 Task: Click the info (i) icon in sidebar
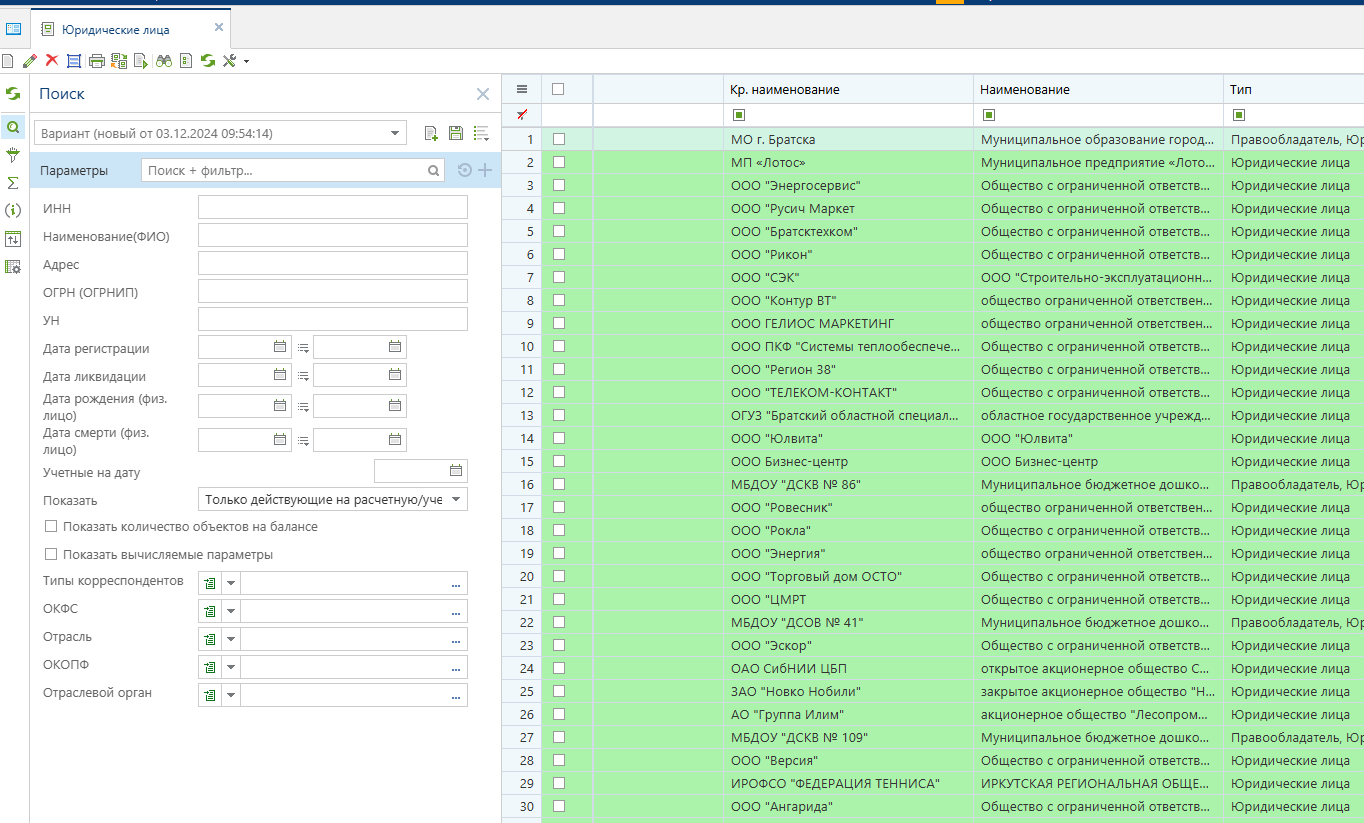[13, 210]
